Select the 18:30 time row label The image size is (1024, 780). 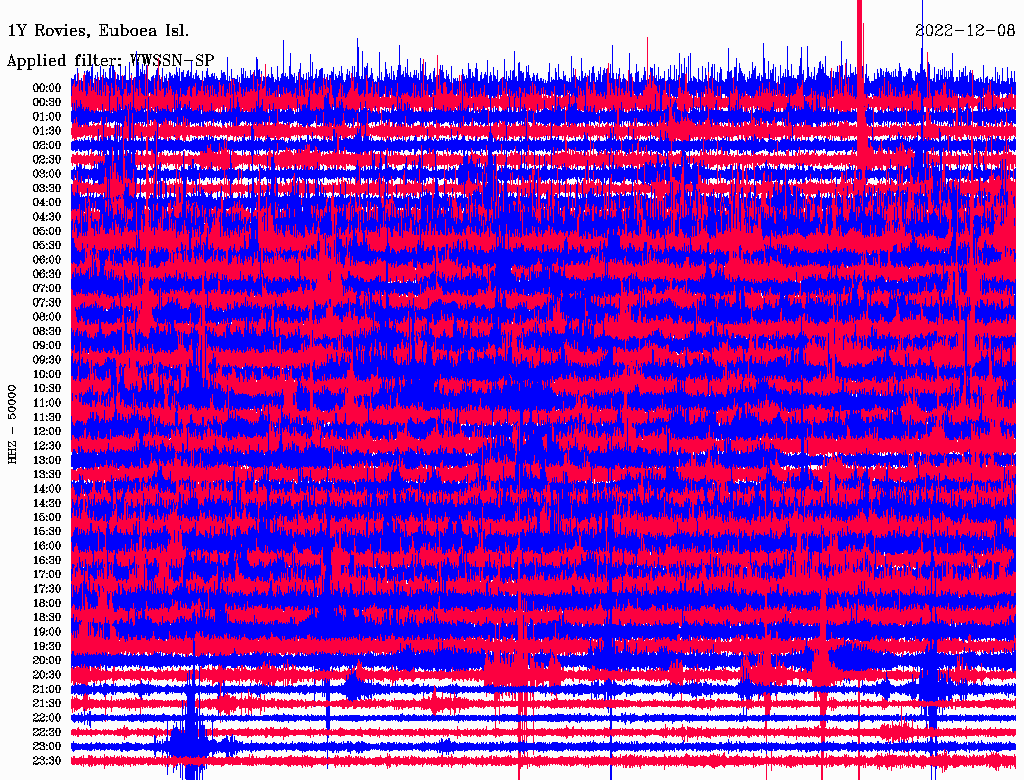pos(47,618)
